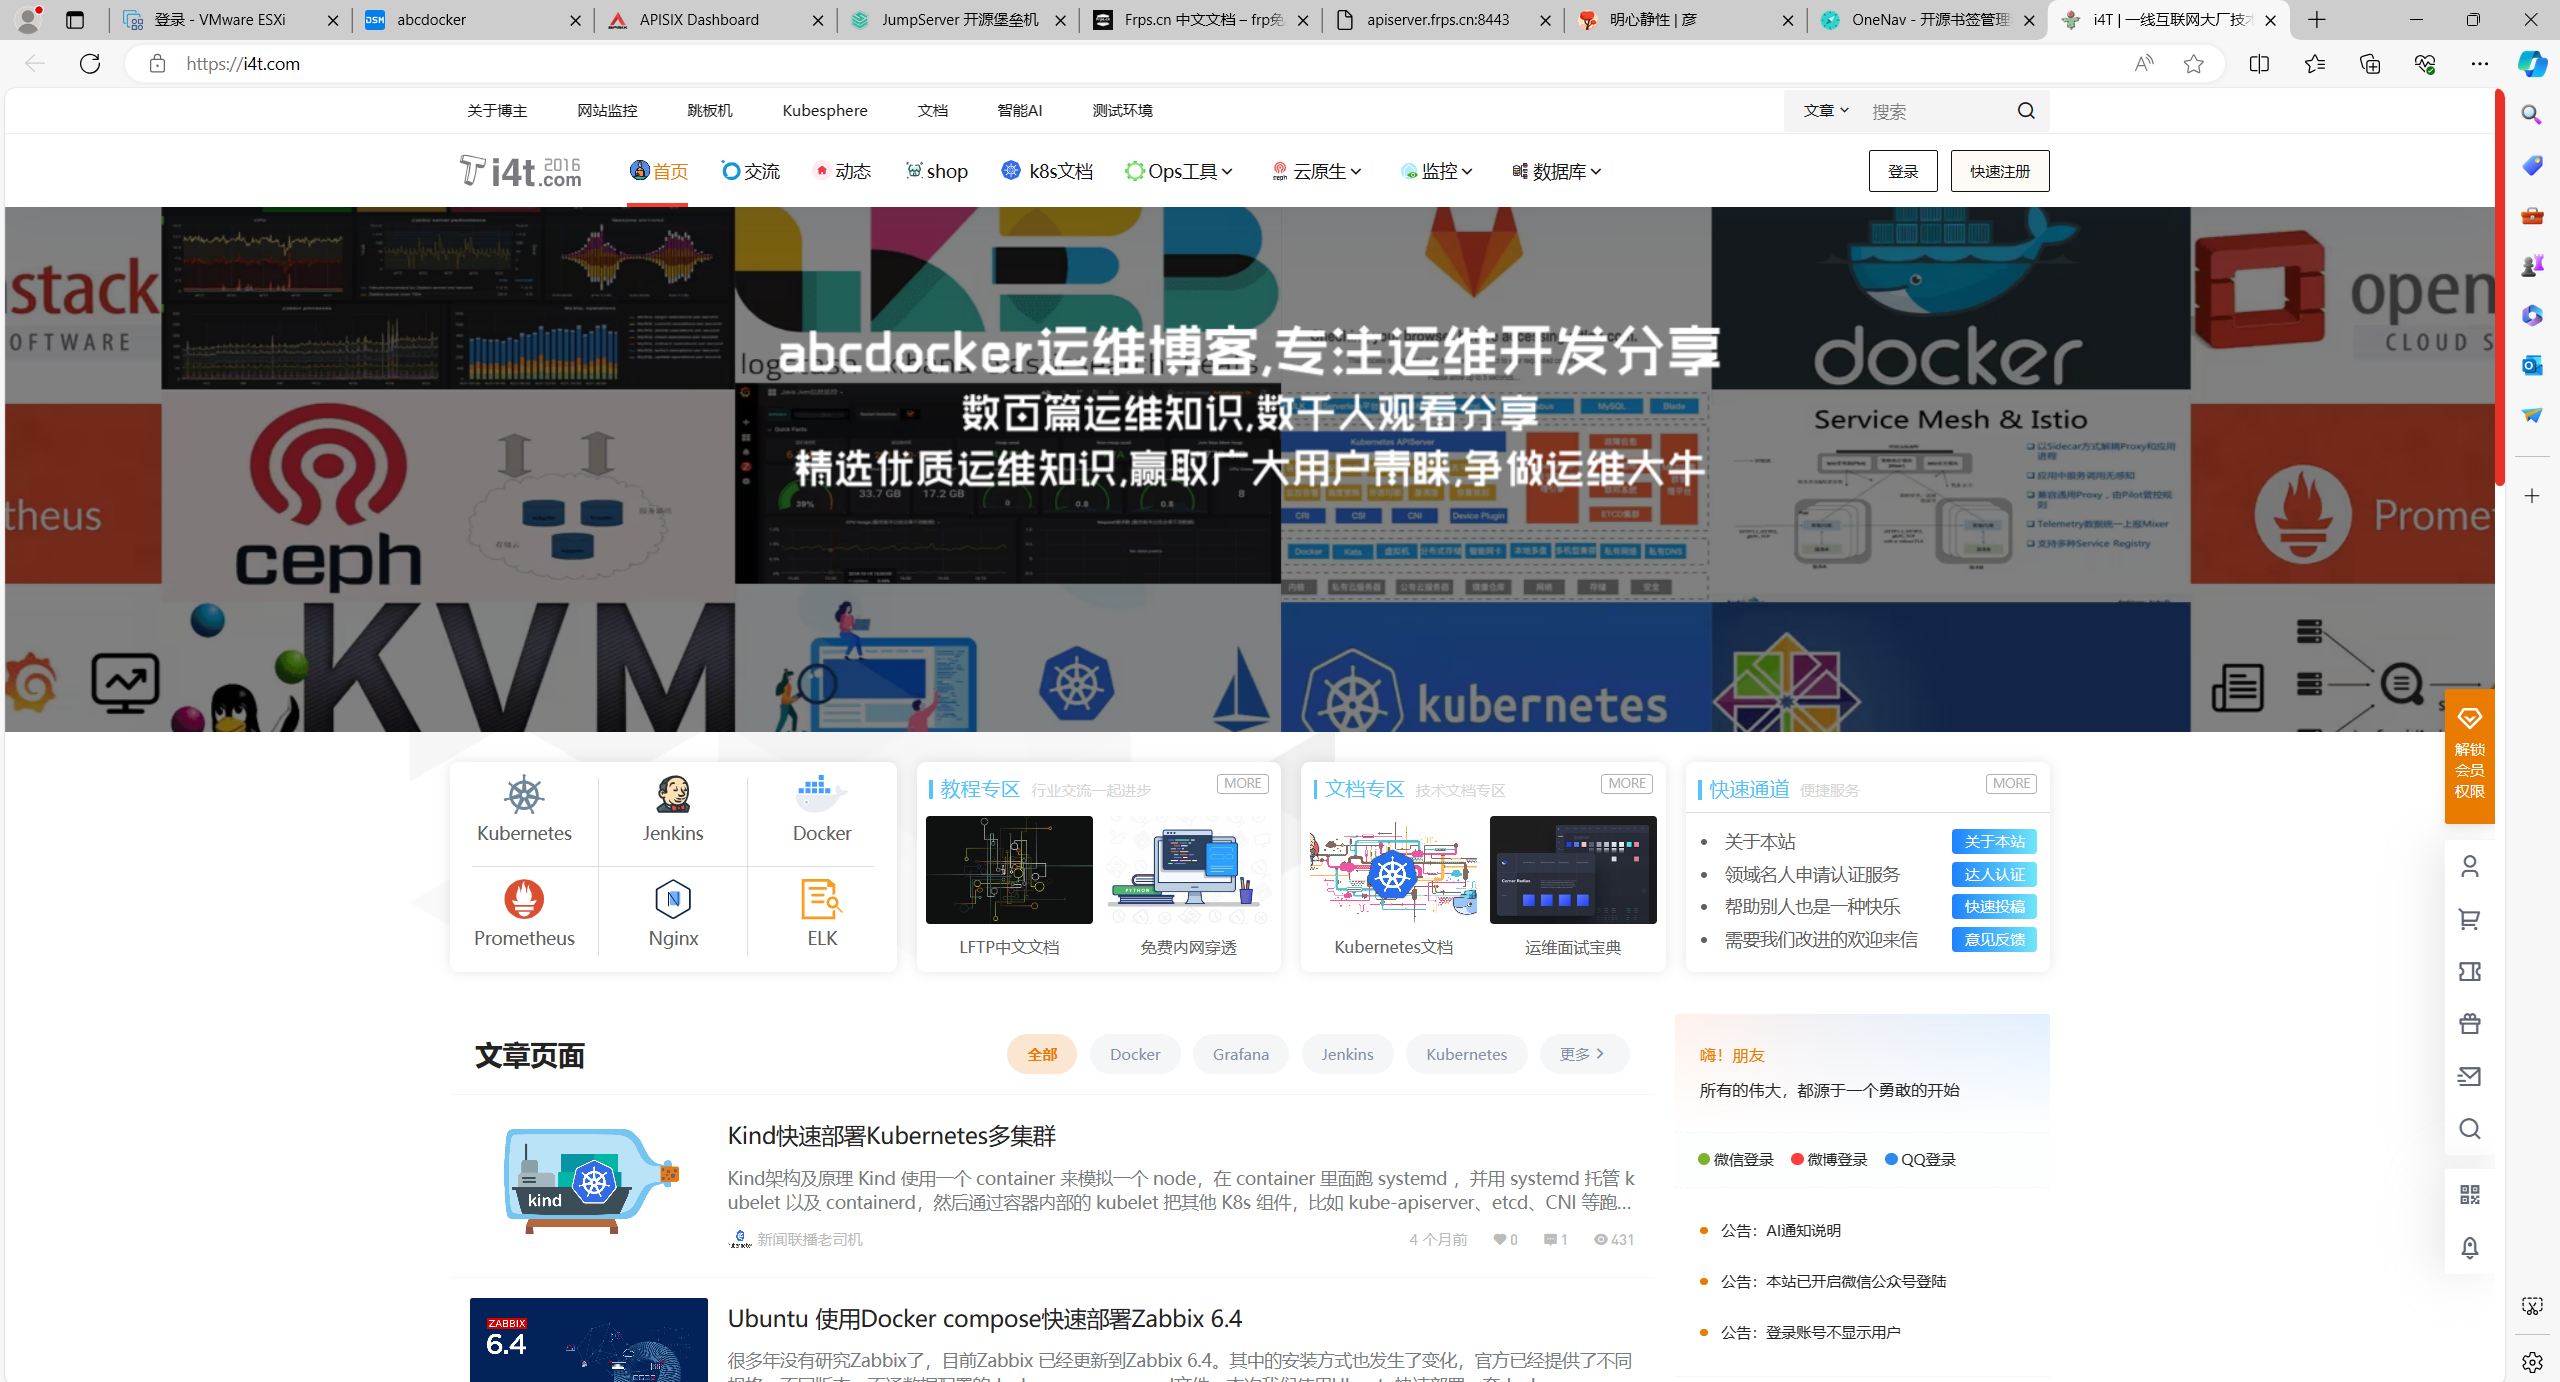Open Edge sidebar settings gear icon
Image resolution: width=2560 pixels, height=1382 pixels.
(2532, 1362)
